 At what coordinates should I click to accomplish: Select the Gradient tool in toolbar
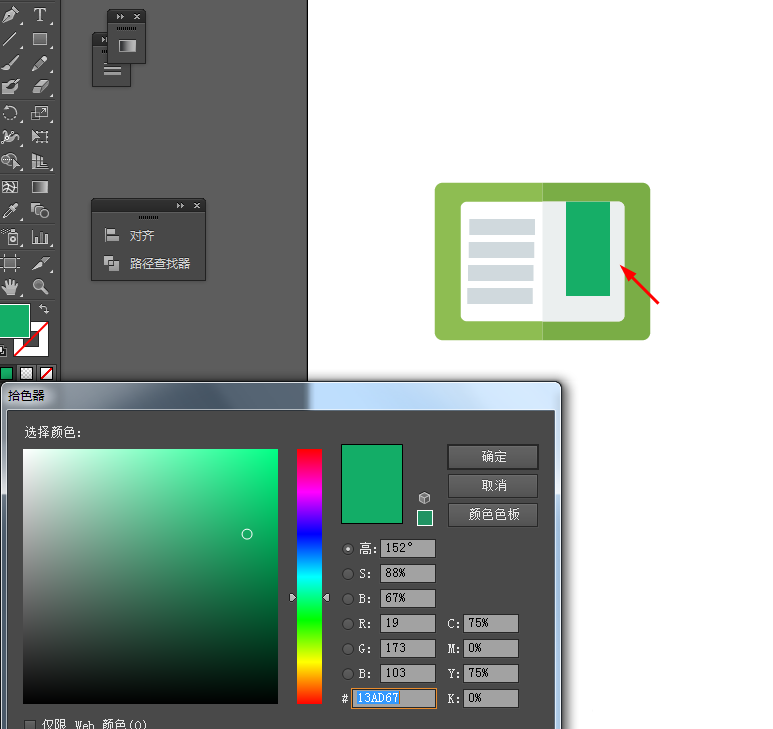(x=40, y=187)
